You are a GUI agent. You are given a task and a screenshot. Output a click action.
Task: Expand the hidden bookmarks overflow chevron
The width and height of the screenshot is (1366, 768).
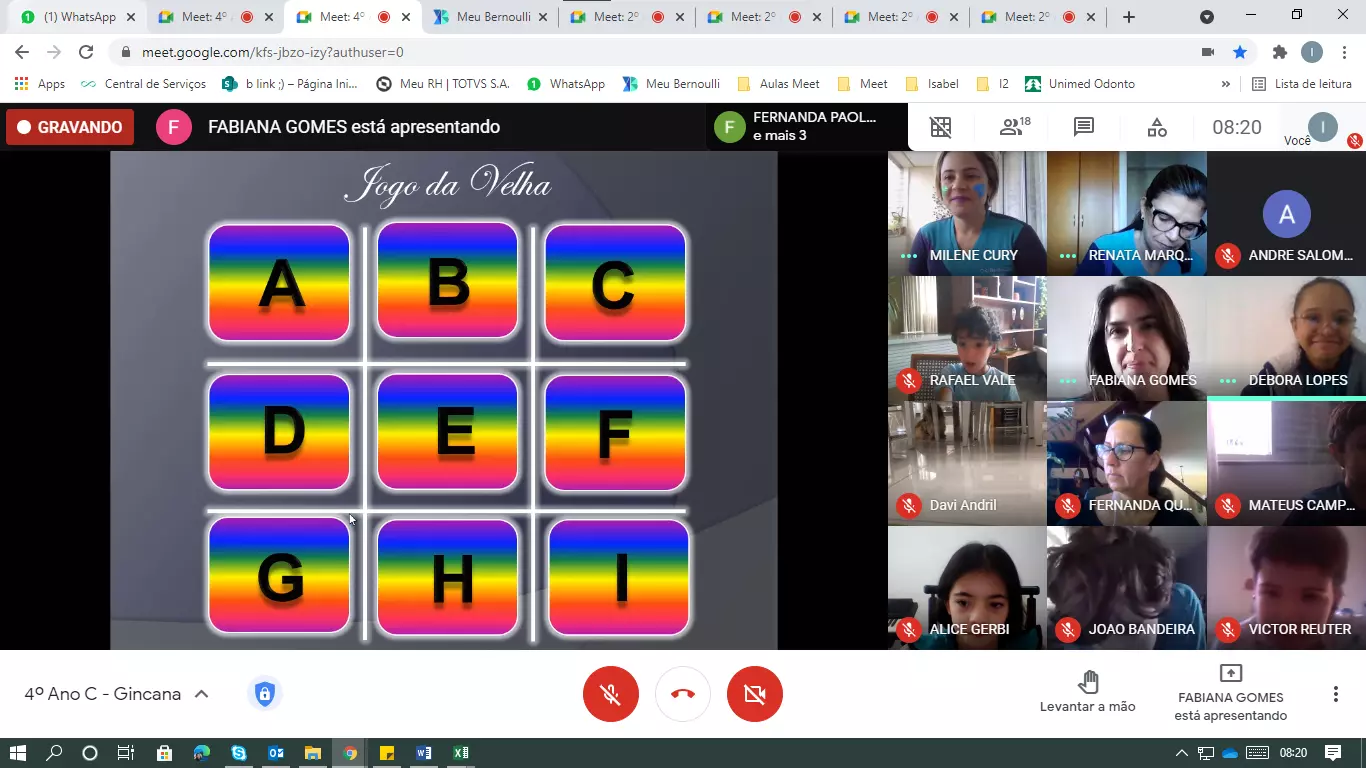tap(1226, 84)
